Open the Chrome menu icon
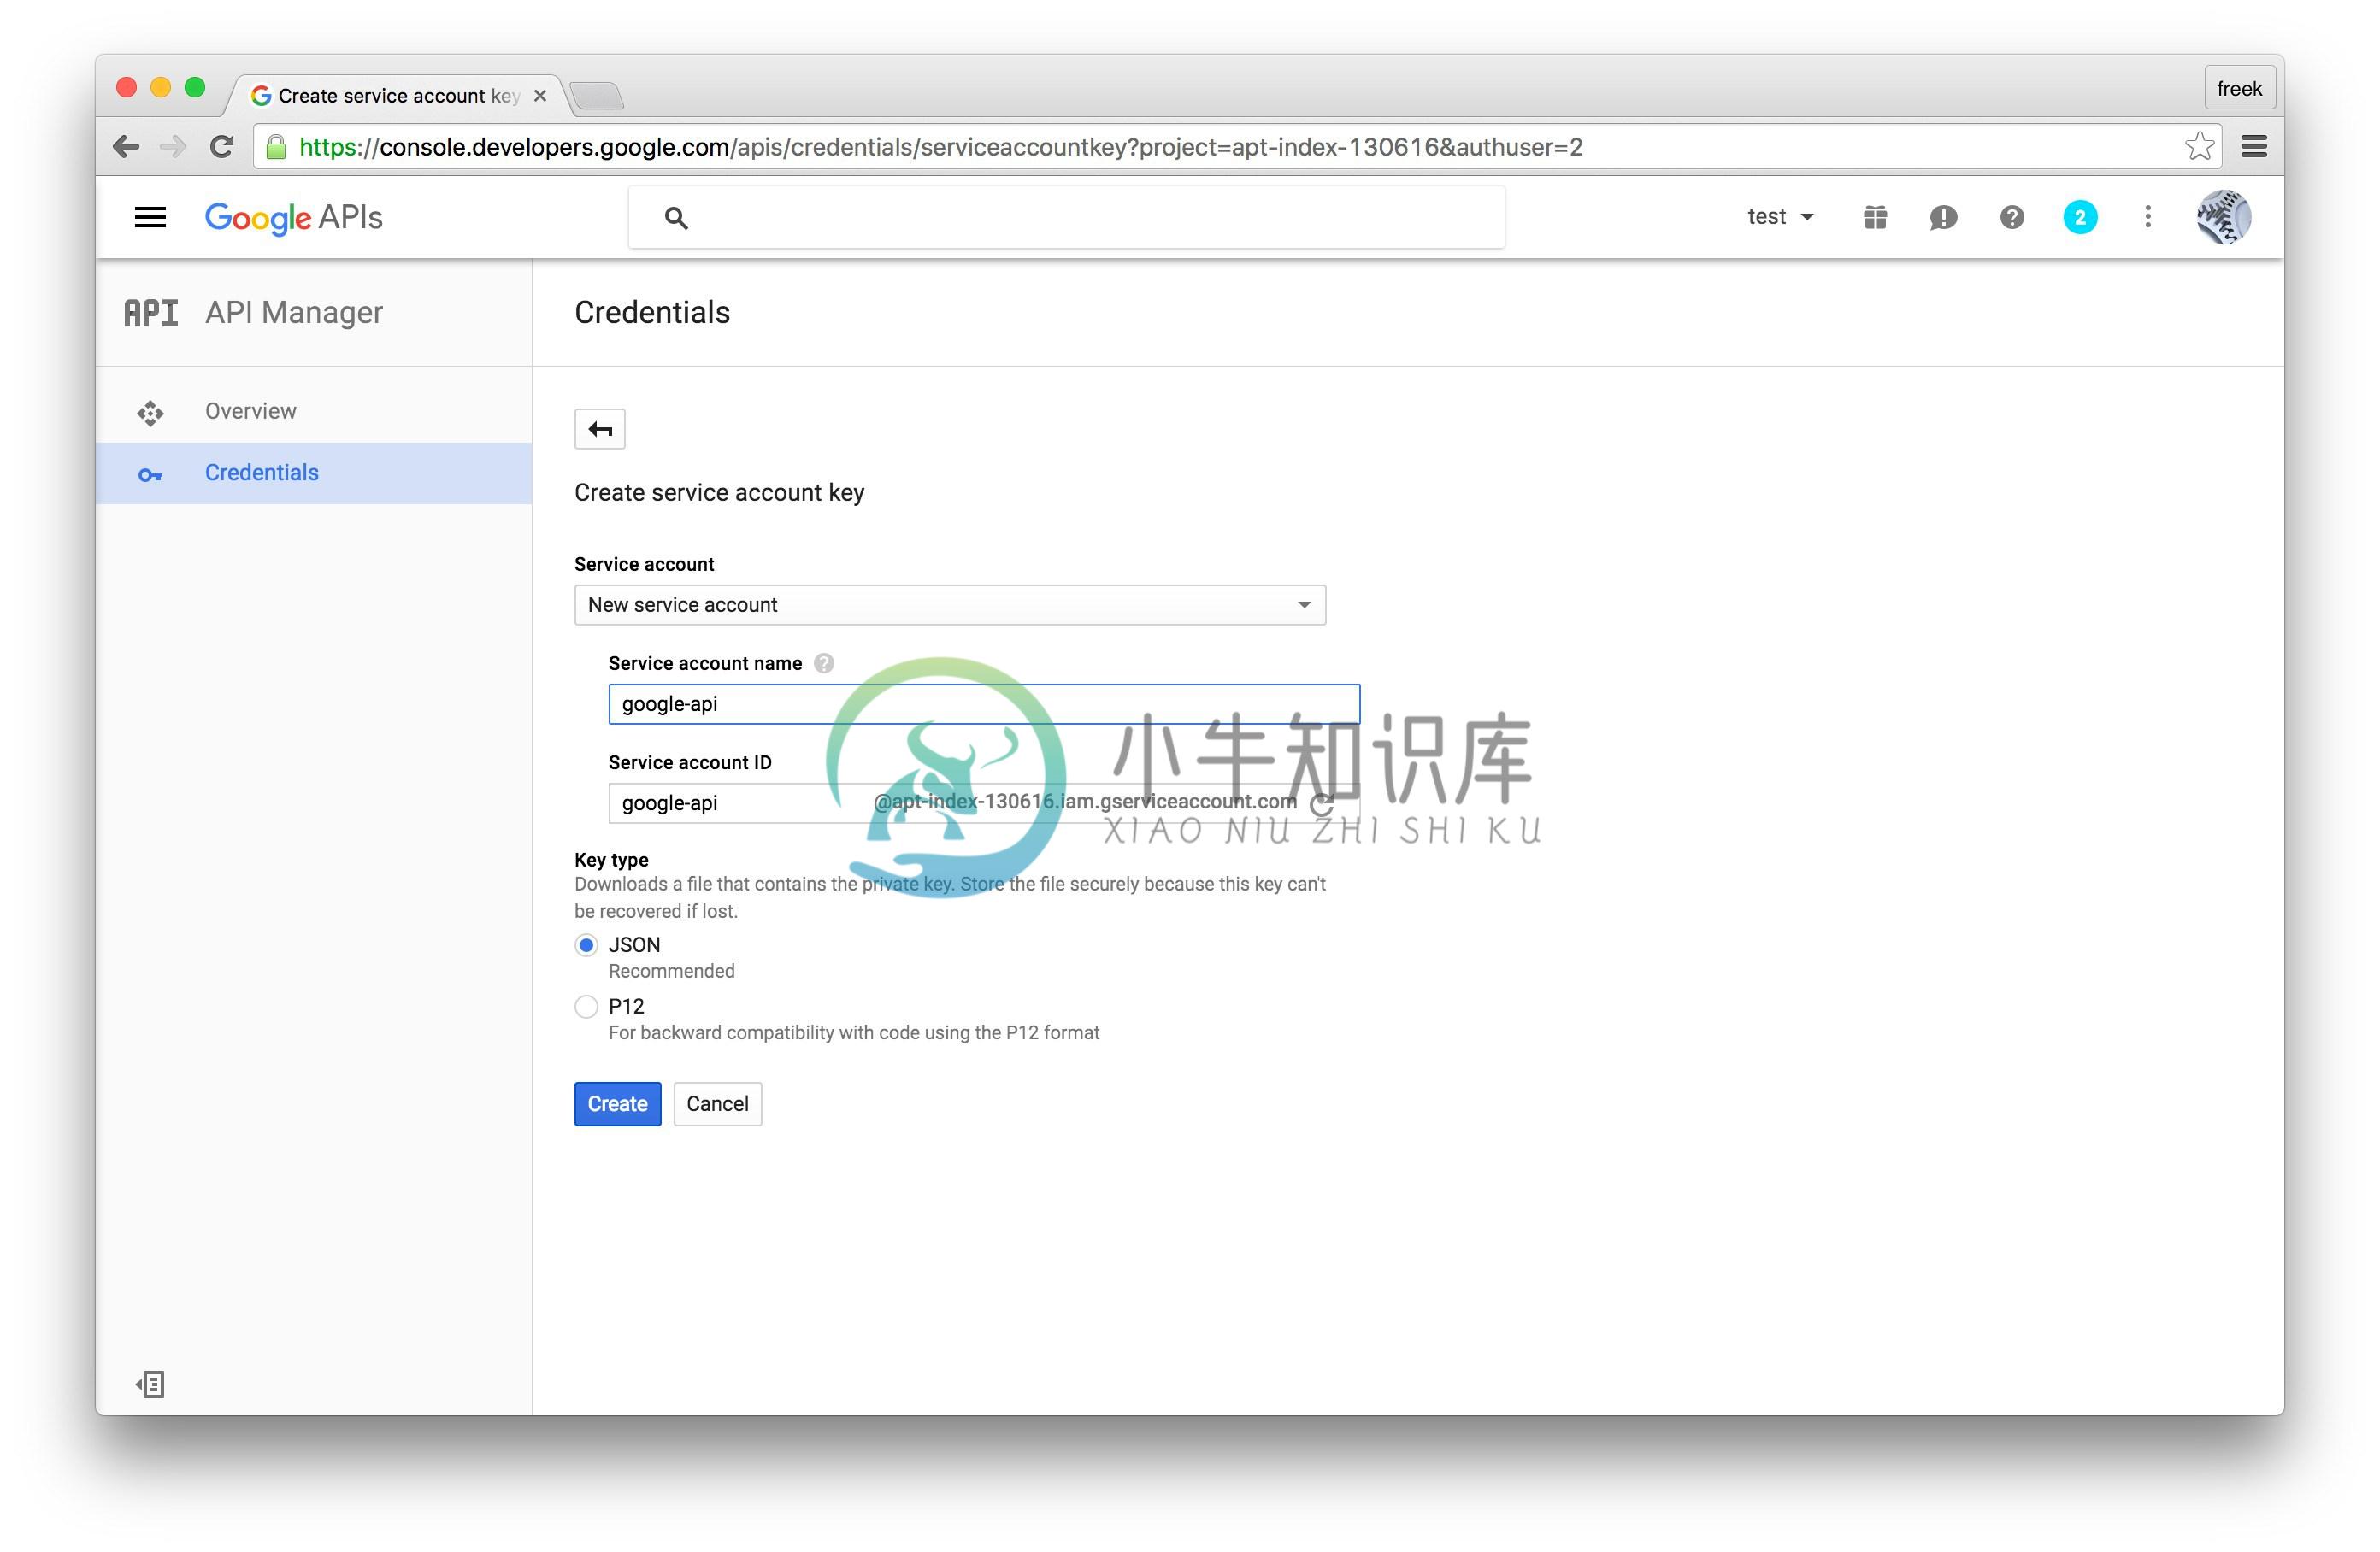 point(2254,147)
